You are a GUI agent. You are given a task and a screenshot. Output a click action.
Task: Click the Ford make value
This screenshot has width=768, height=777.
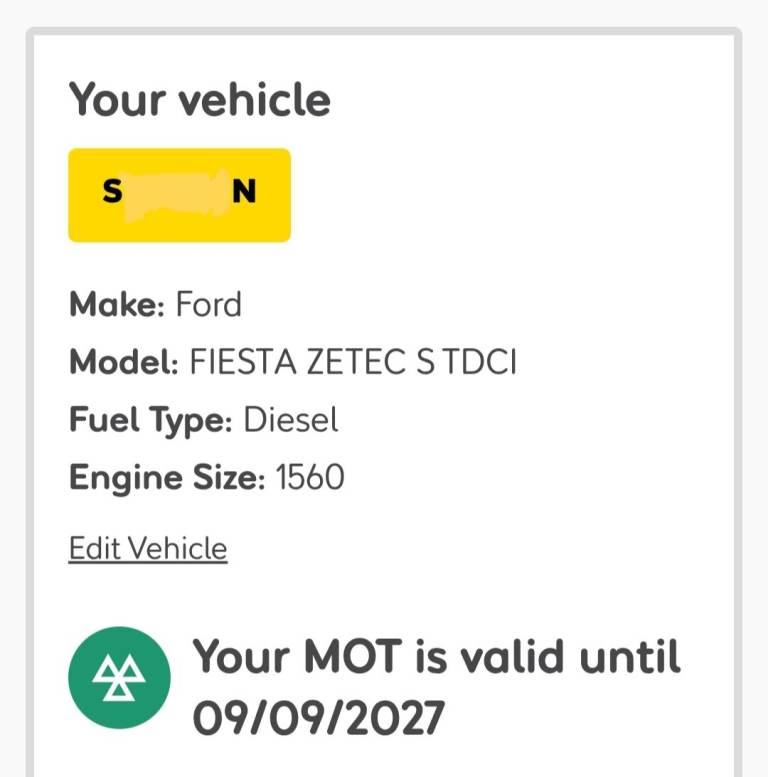pyautogui.click(x=209, y=304)
